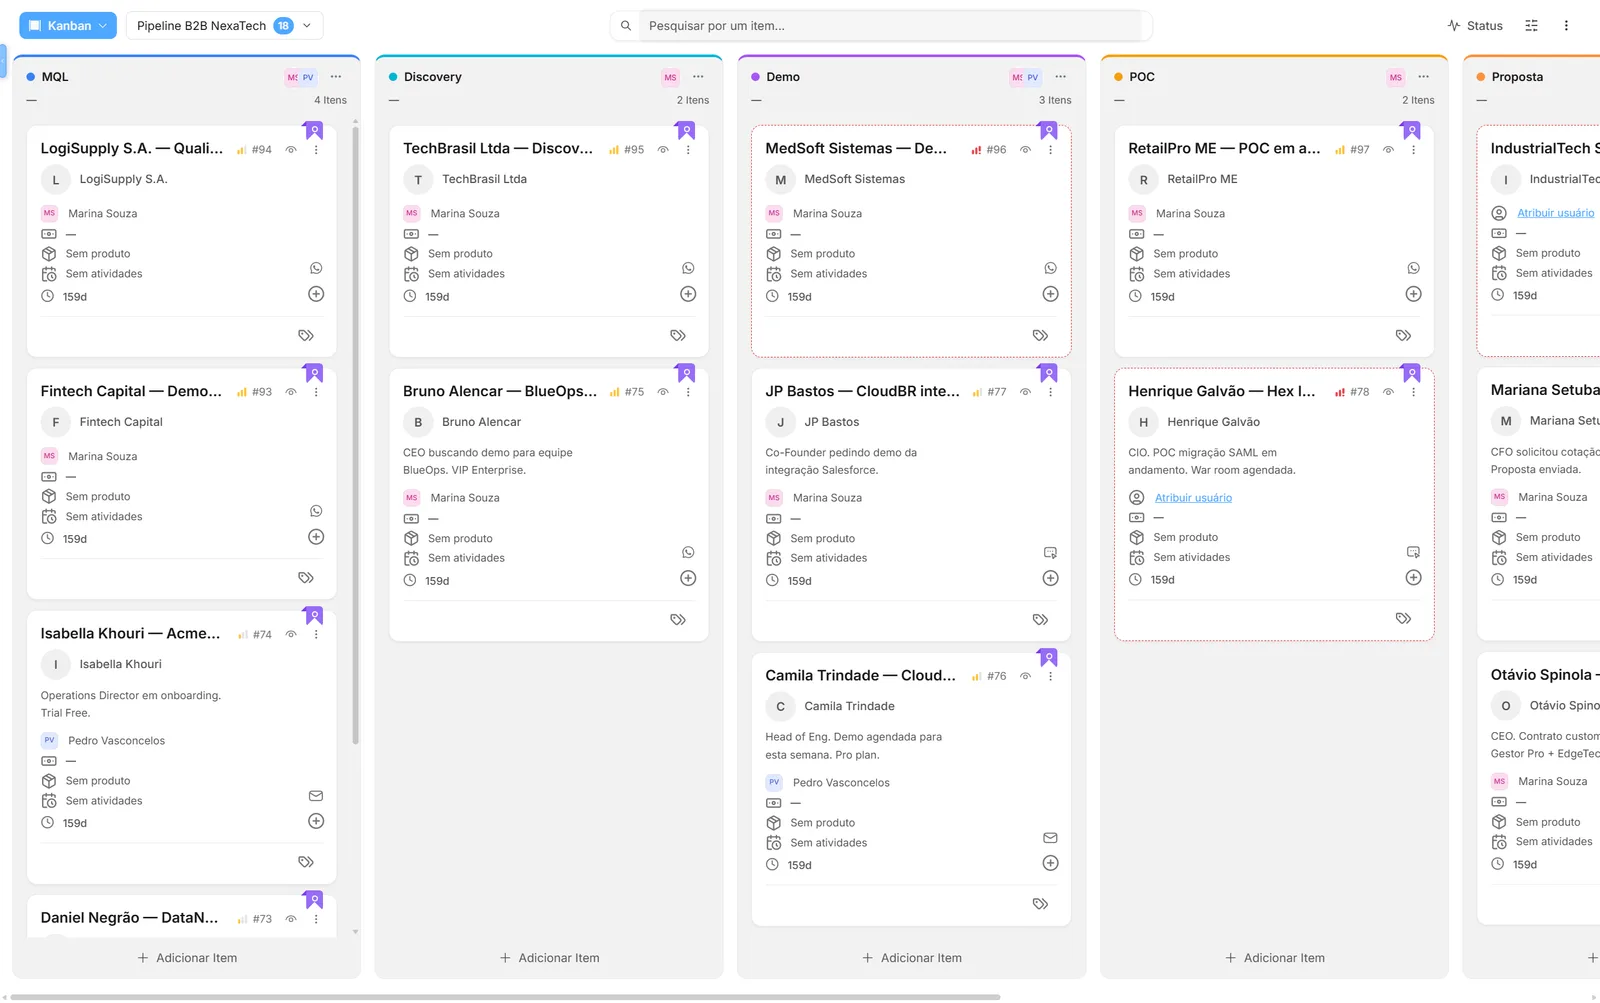Open chat message icon on JP Bastos card
Screen dimensions: 1600x1003
coord(1050,552)
